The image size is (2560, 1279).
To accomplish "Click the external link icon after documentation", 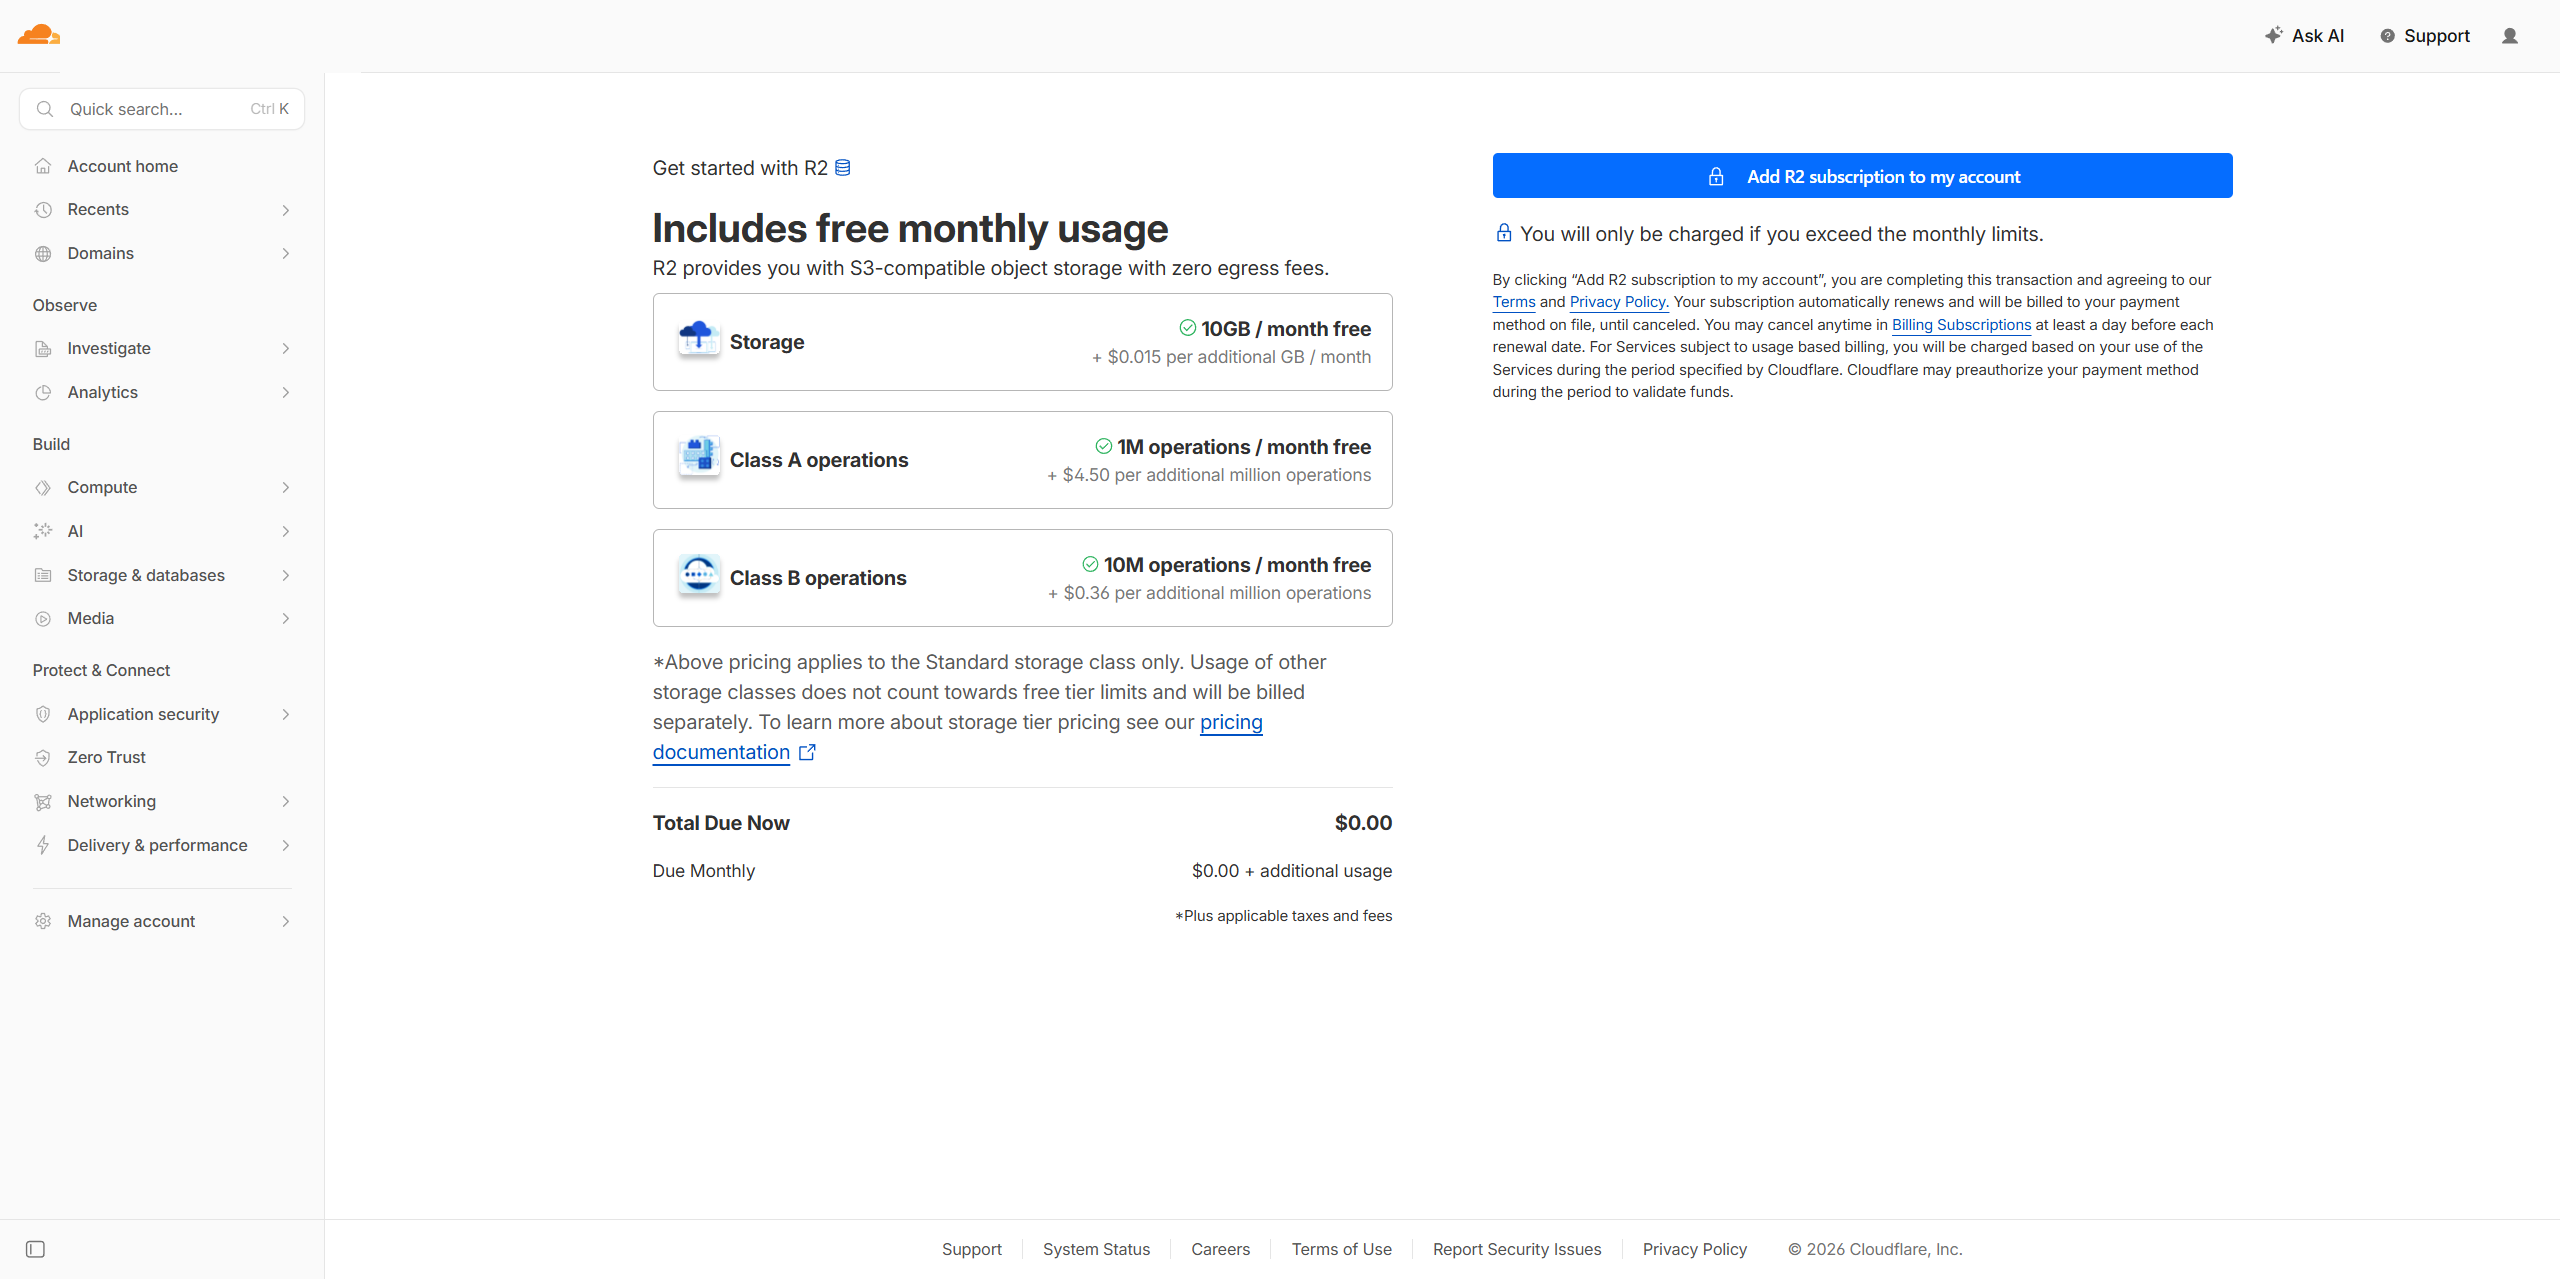I will point(807,752).
